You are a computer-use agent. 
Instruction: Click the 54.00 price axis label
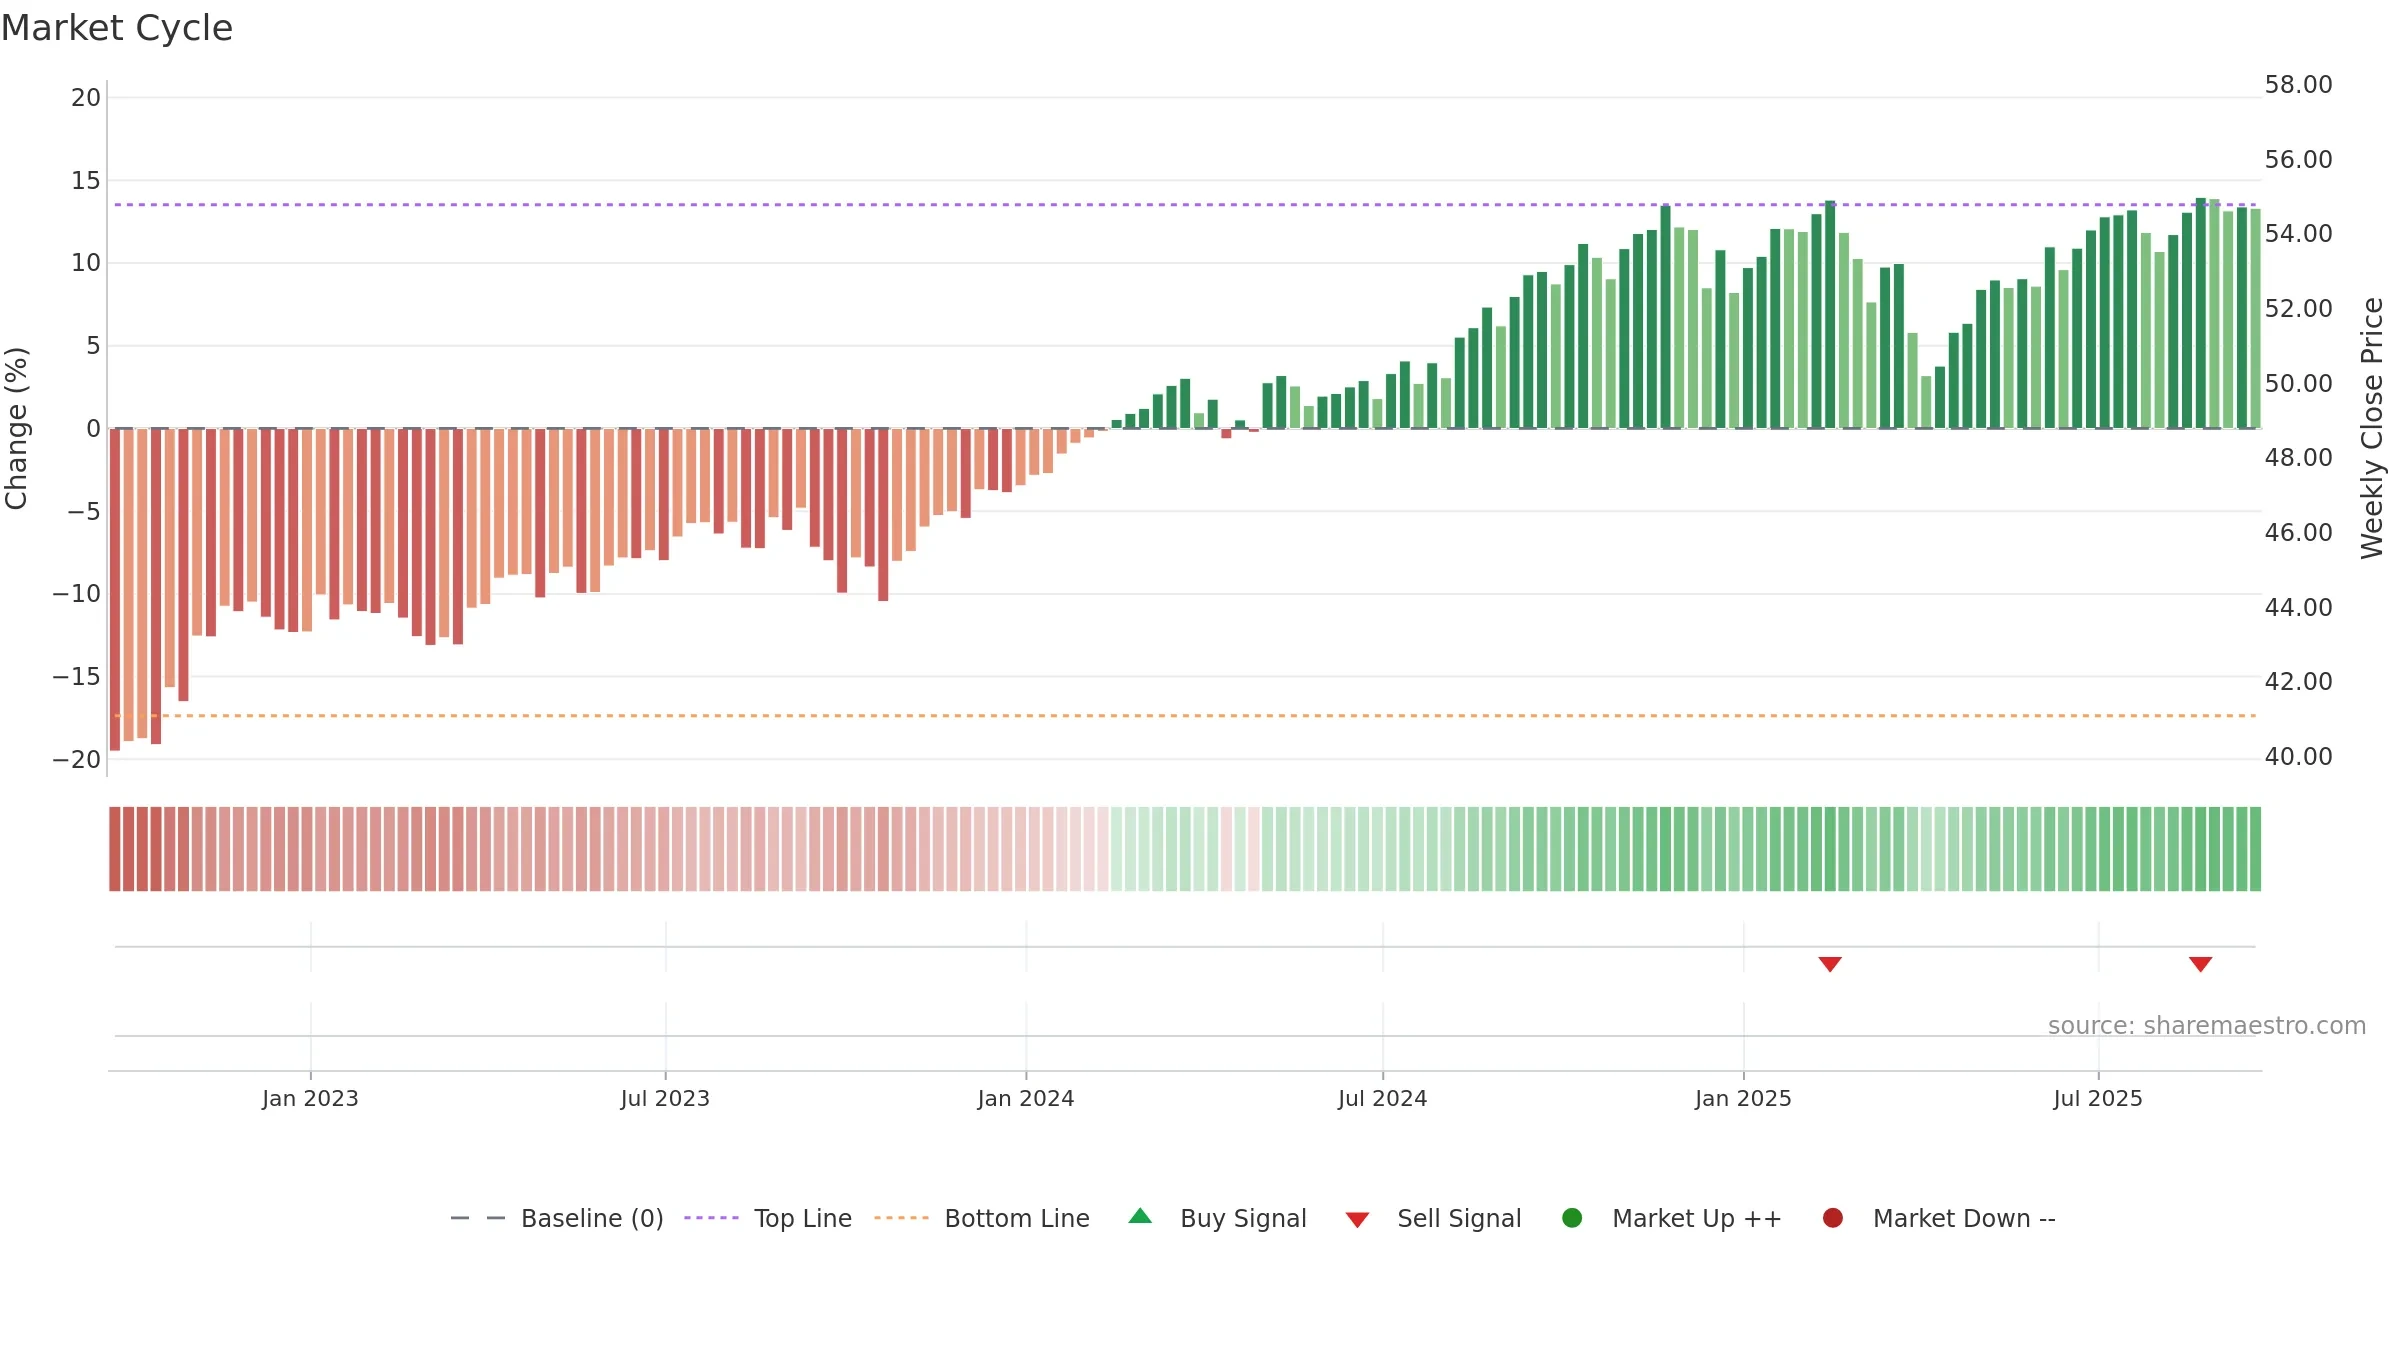2298,234
